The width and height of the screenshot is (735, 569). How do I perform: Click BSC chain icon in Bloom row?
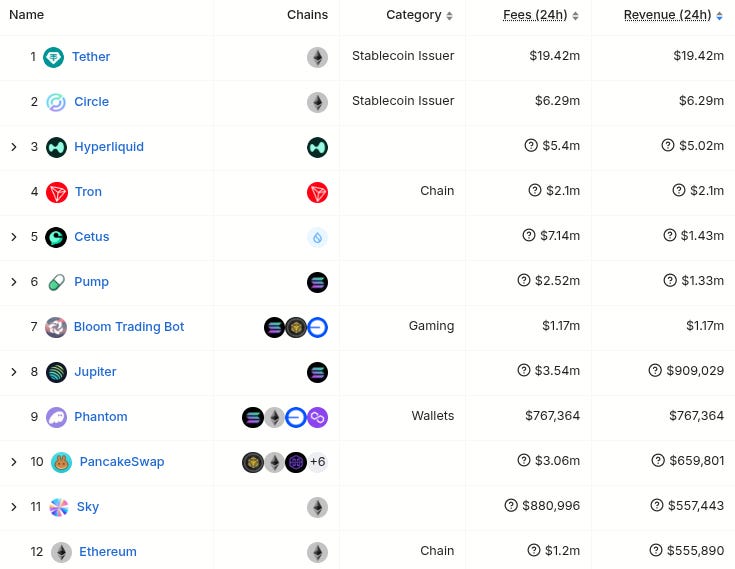point(296,327)
